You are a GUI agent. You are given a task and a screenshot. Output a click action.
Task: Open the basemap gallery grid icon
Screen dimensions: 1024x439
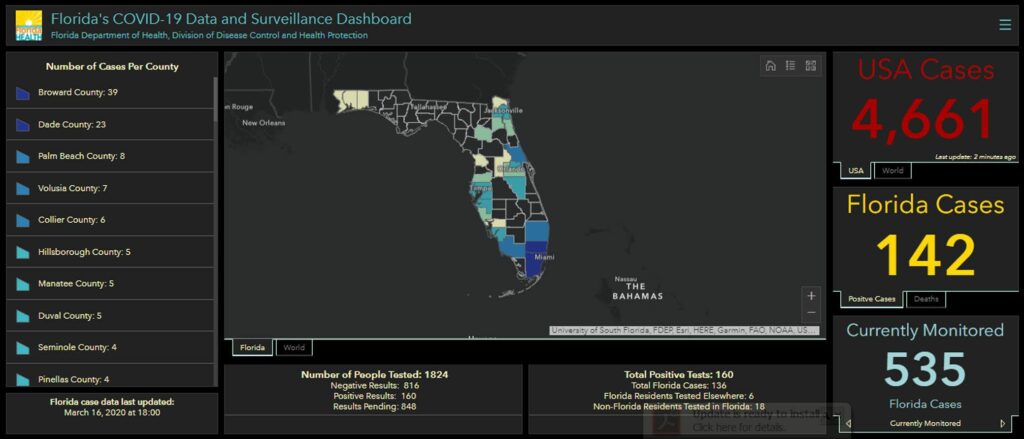[810, 66]
